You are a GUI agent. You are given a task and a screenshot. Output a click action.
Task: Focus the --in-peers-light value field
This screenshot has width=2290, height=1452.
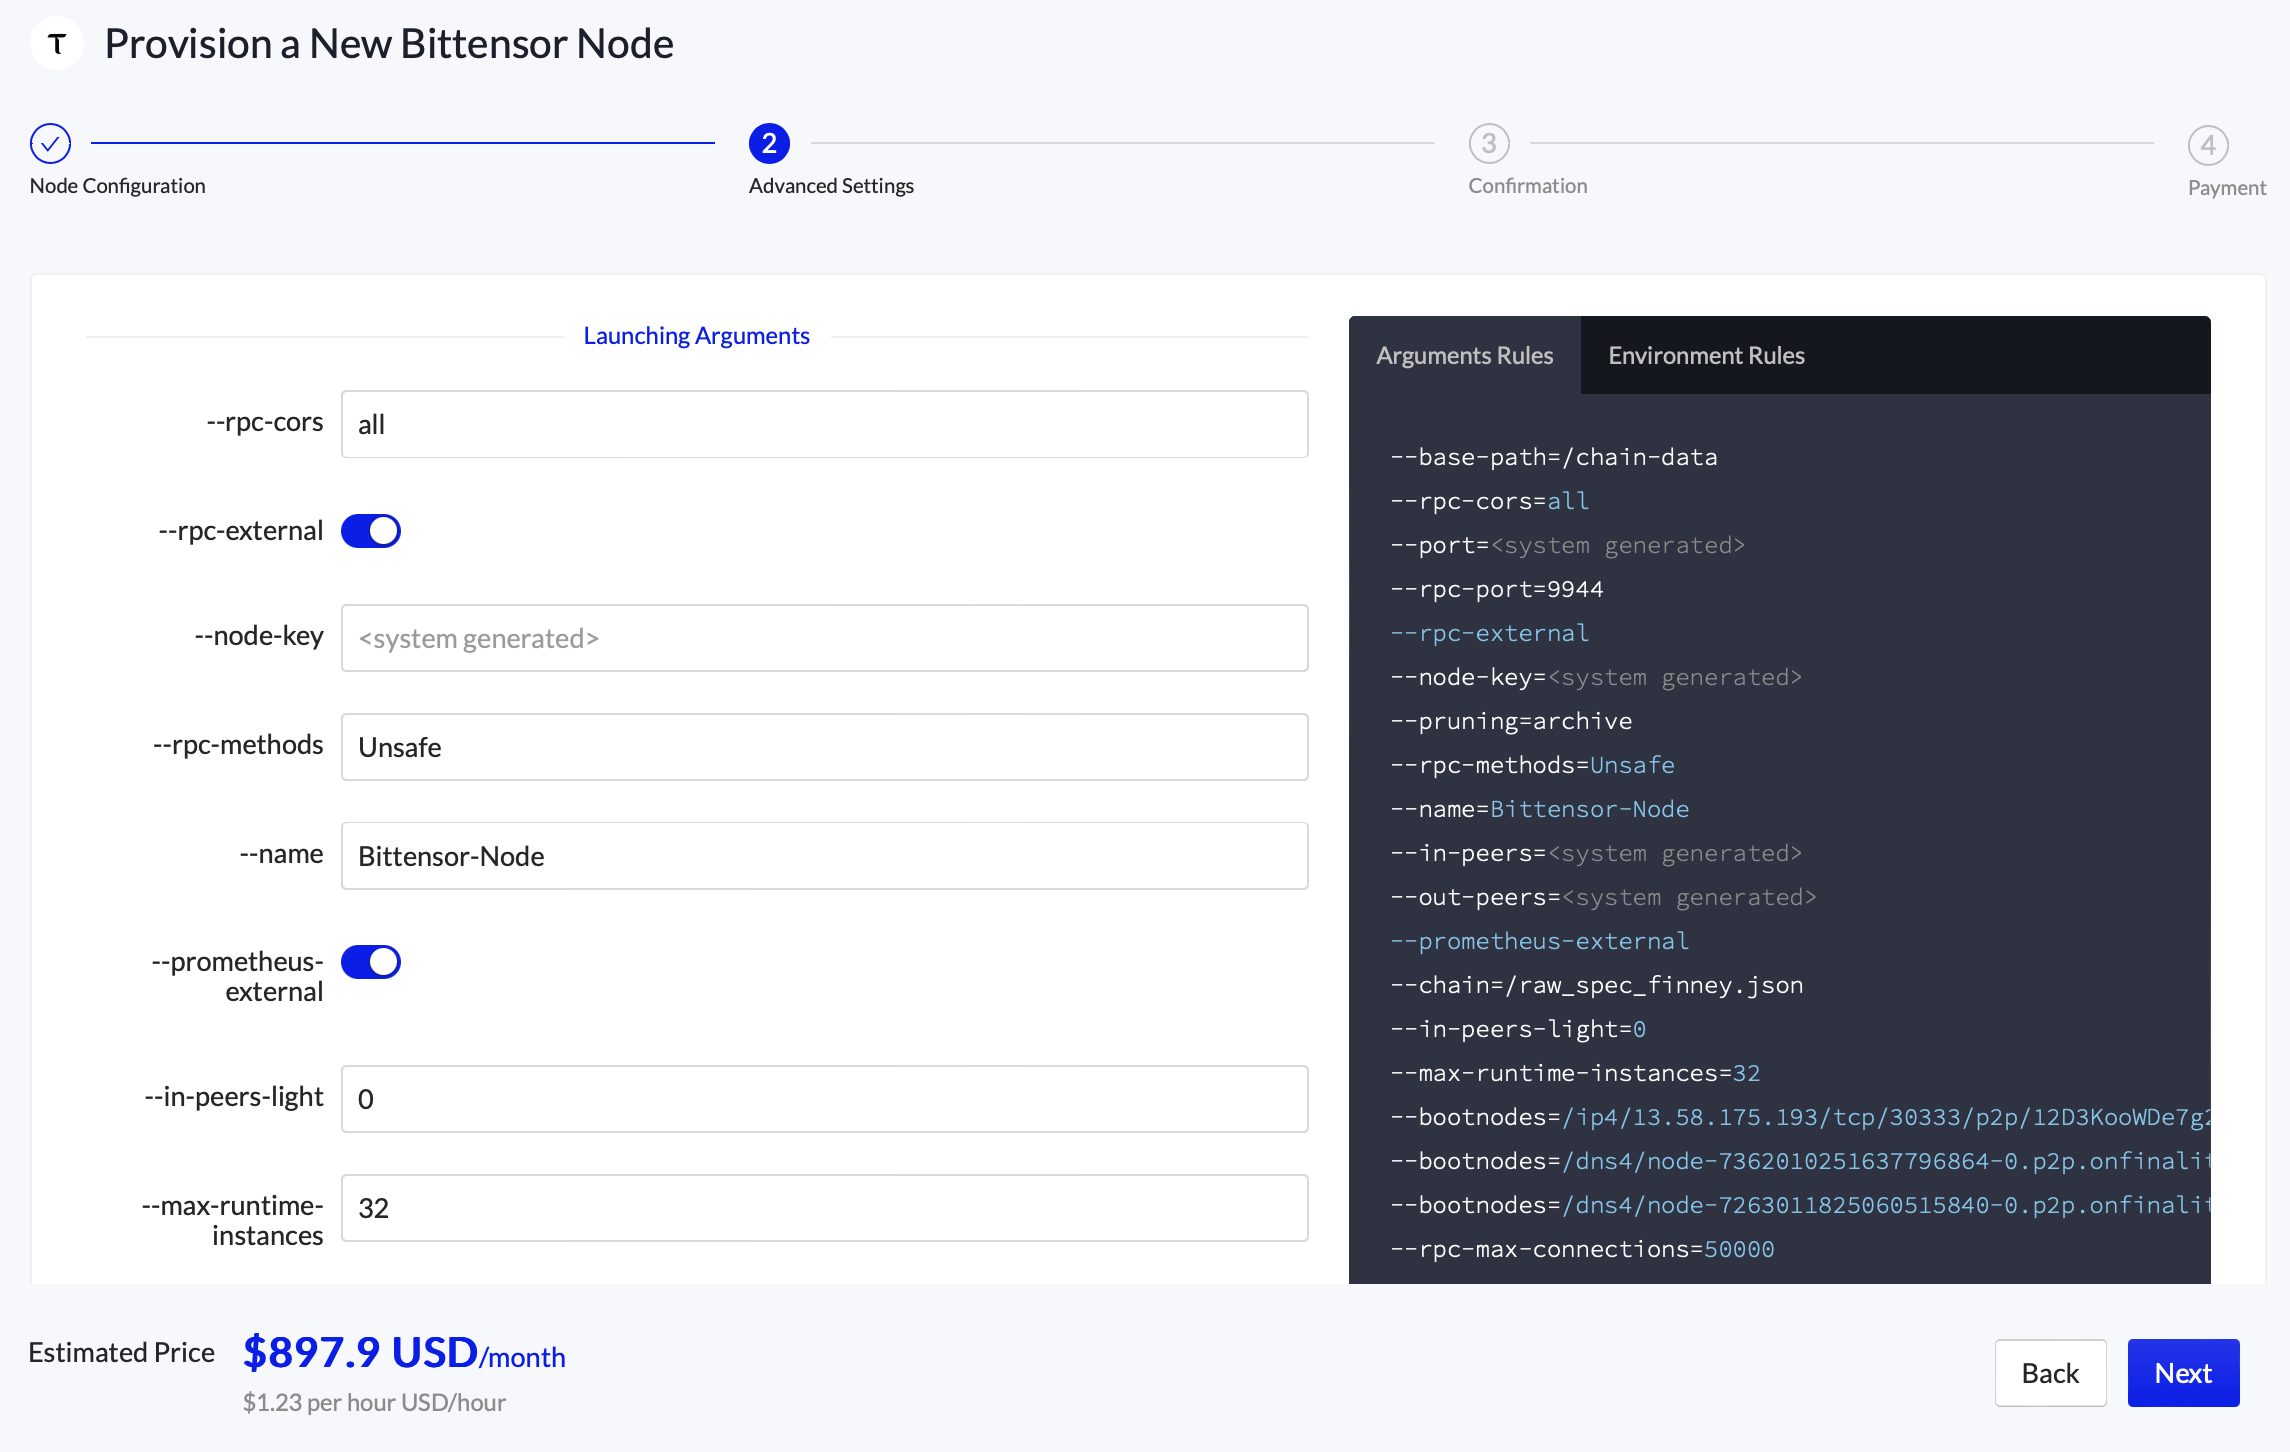[x=824, y=1099]
